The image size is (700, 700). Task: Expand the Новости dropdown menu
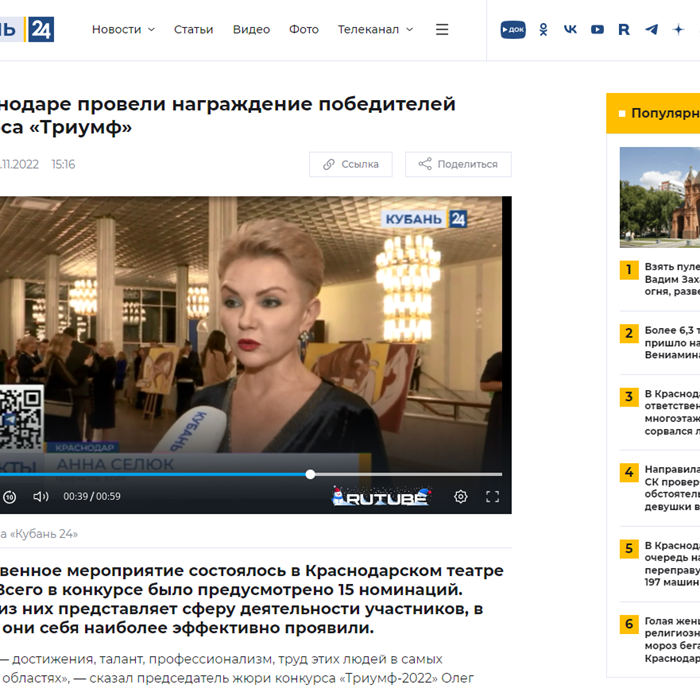(x=123, y=29)
